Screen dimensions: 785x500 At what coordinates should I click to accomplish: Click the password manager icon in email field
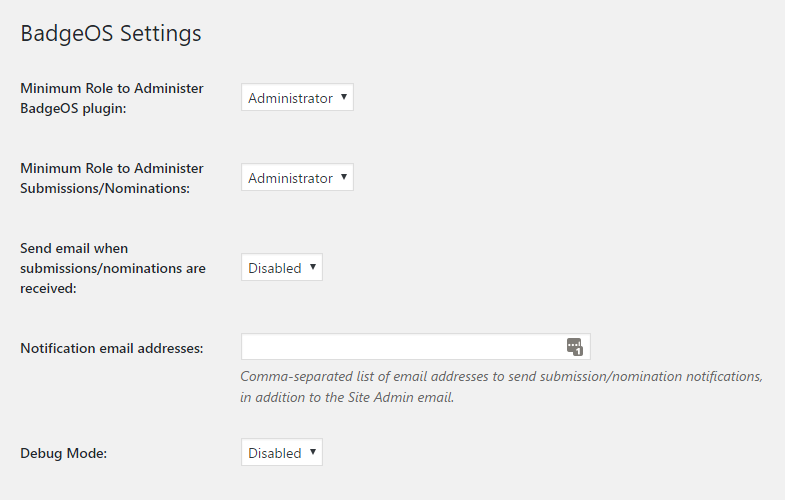(574, 347)
